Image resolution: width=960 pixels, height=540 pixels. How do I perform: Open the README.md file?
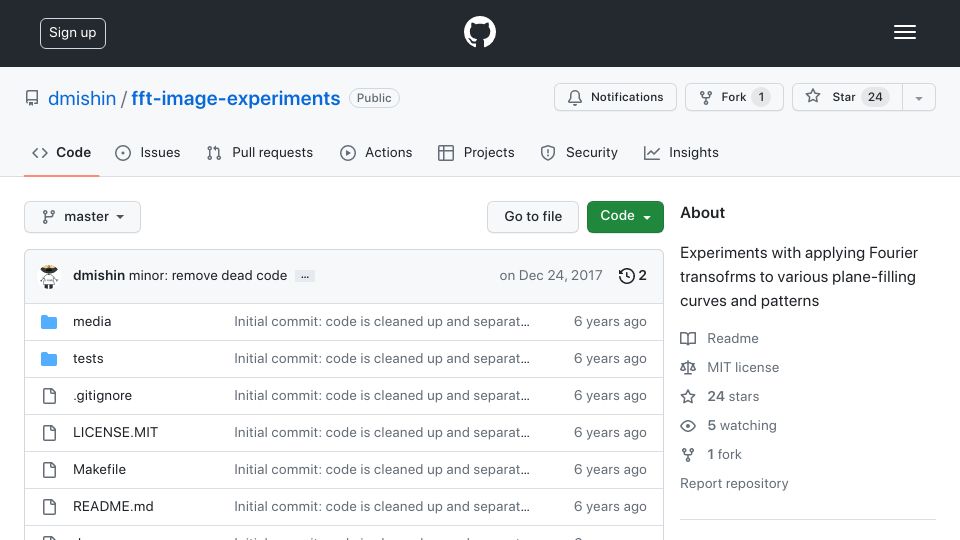click(113, 506)
